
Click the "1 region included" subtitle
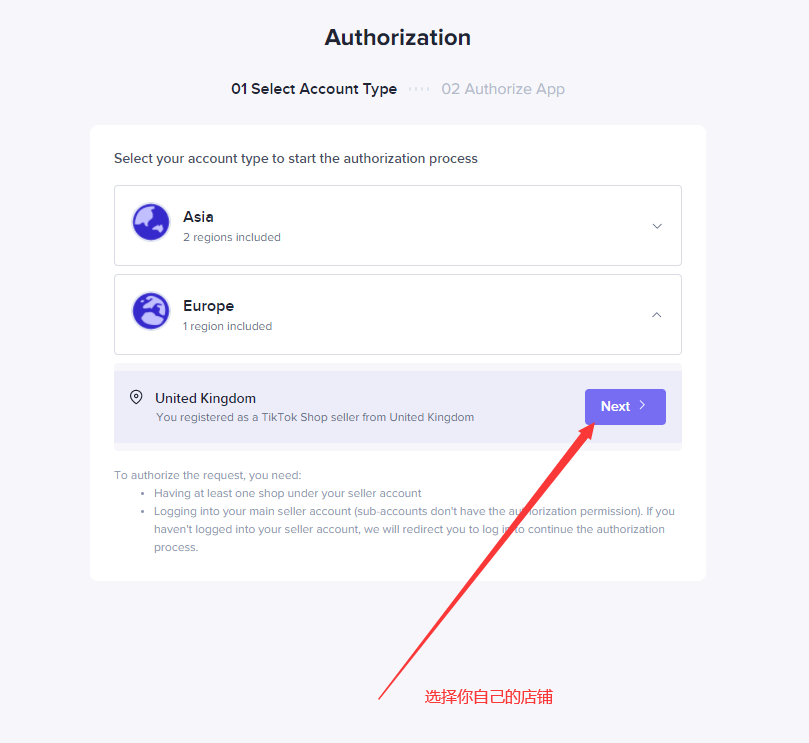point(227,326)
